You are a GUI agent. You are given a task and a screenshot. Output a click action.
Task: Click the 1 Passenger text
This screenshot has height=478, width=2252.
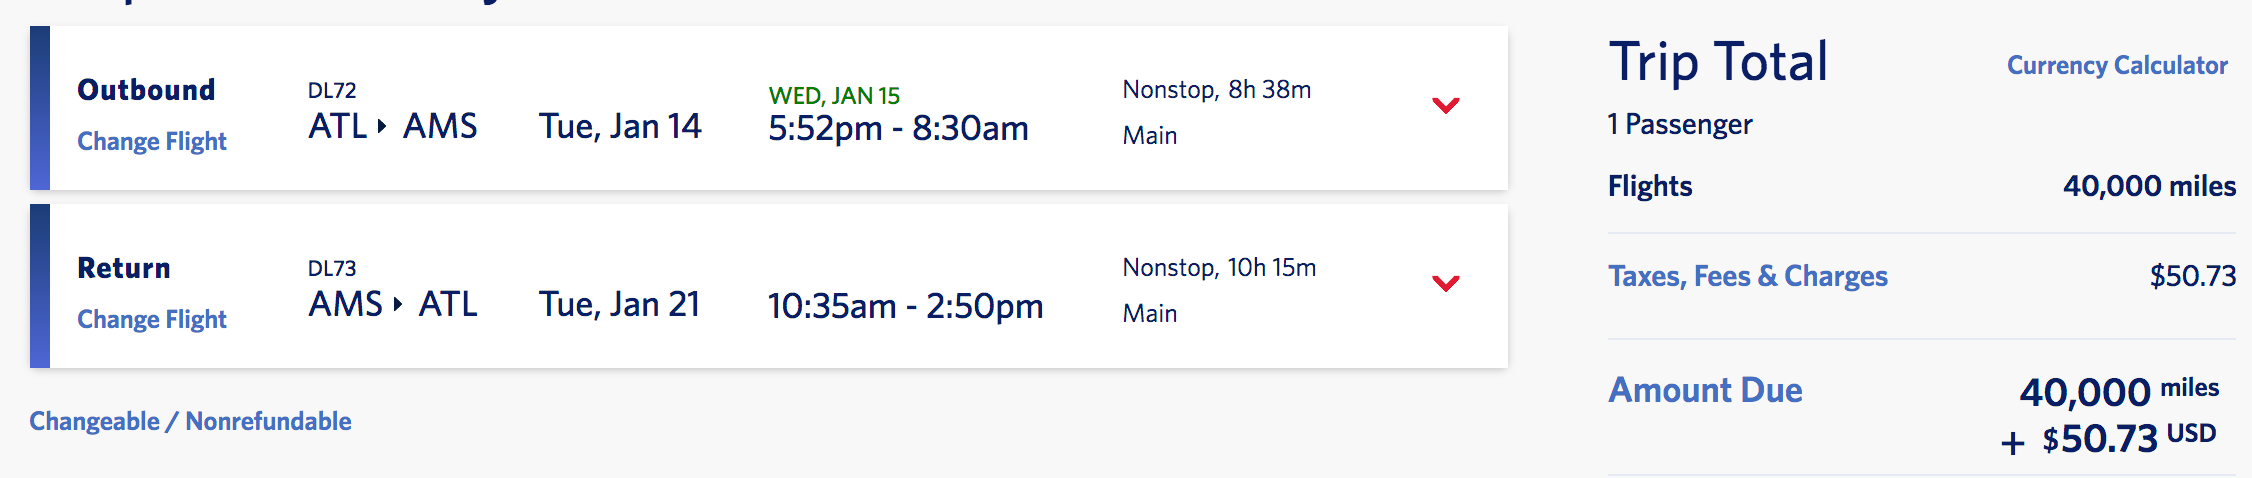1680,124
